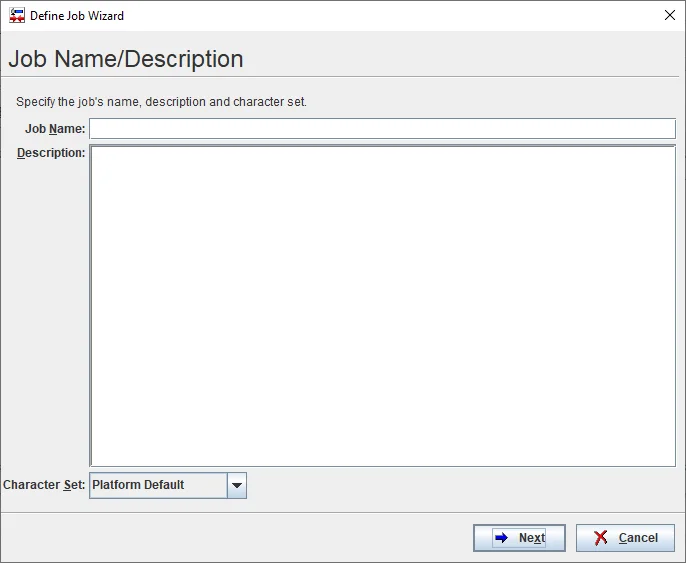
Task: Click the Define Job Wizard title text
Action: (77, 16)
